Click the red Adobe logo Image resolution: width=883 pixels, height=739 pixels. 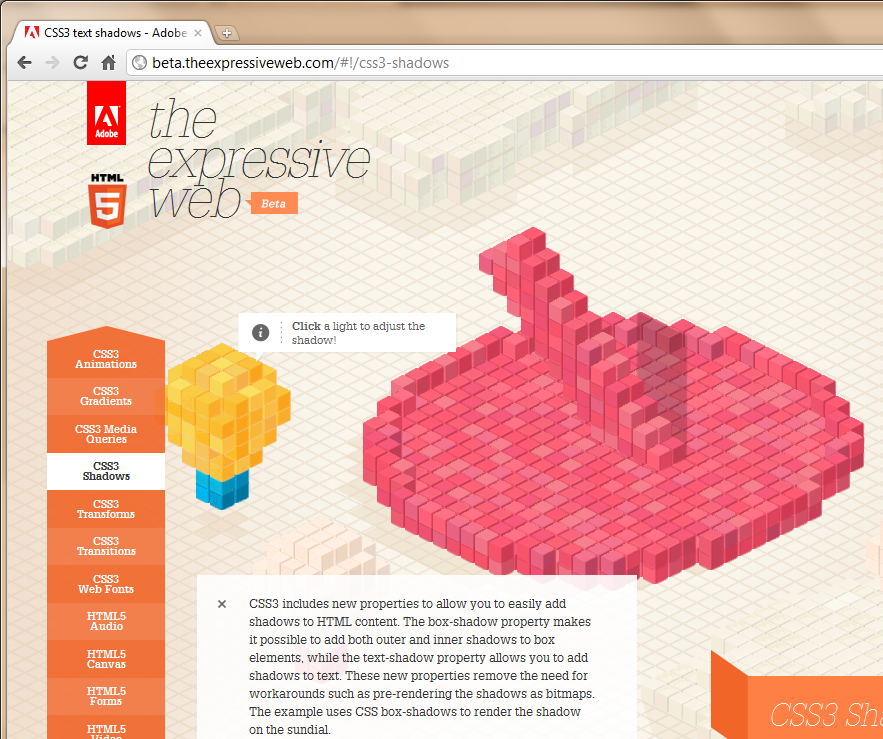coord(105,113)
